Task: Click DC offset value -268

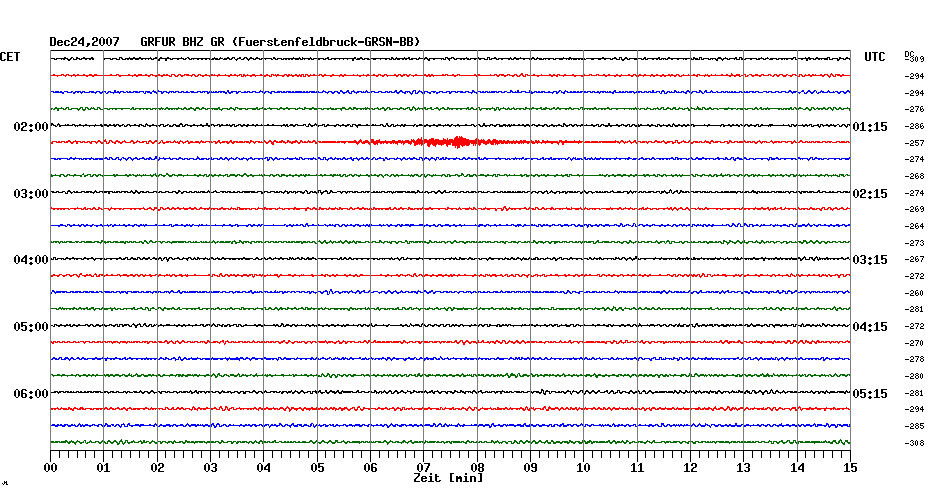Action: tap(915, 176)
